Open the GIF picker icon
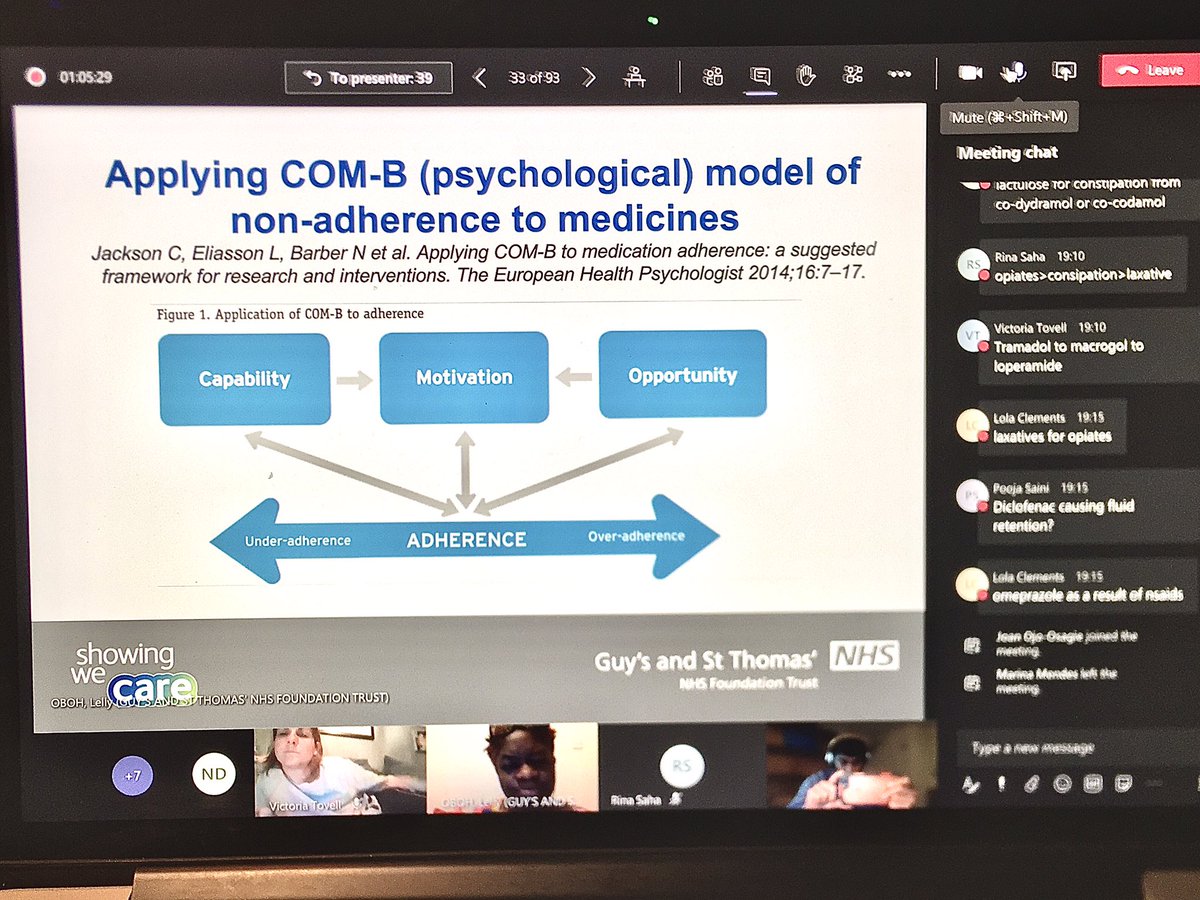1200x900 pixels. pyautogui.click(x=1093, y=786)
